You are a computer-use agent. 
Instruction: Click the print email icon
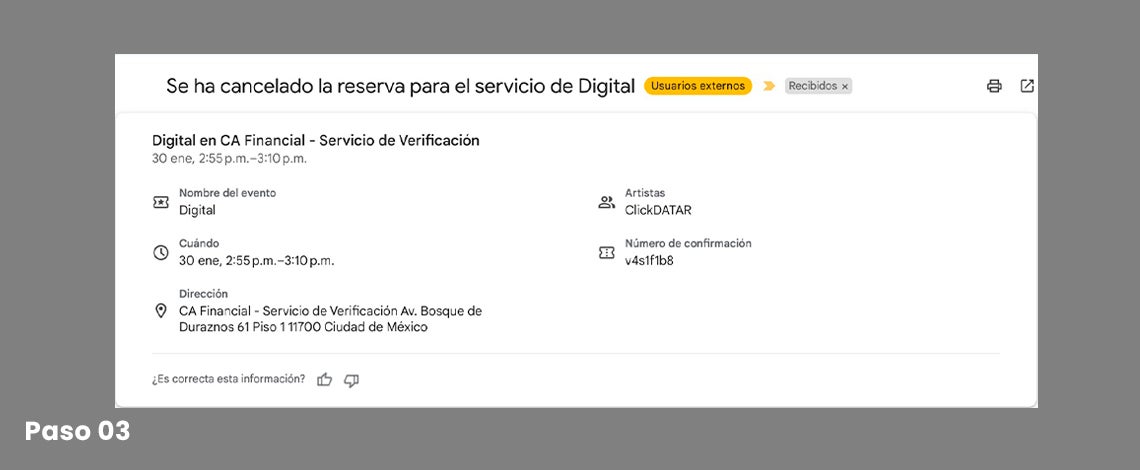pyautogui.click(x=994, y=86)
